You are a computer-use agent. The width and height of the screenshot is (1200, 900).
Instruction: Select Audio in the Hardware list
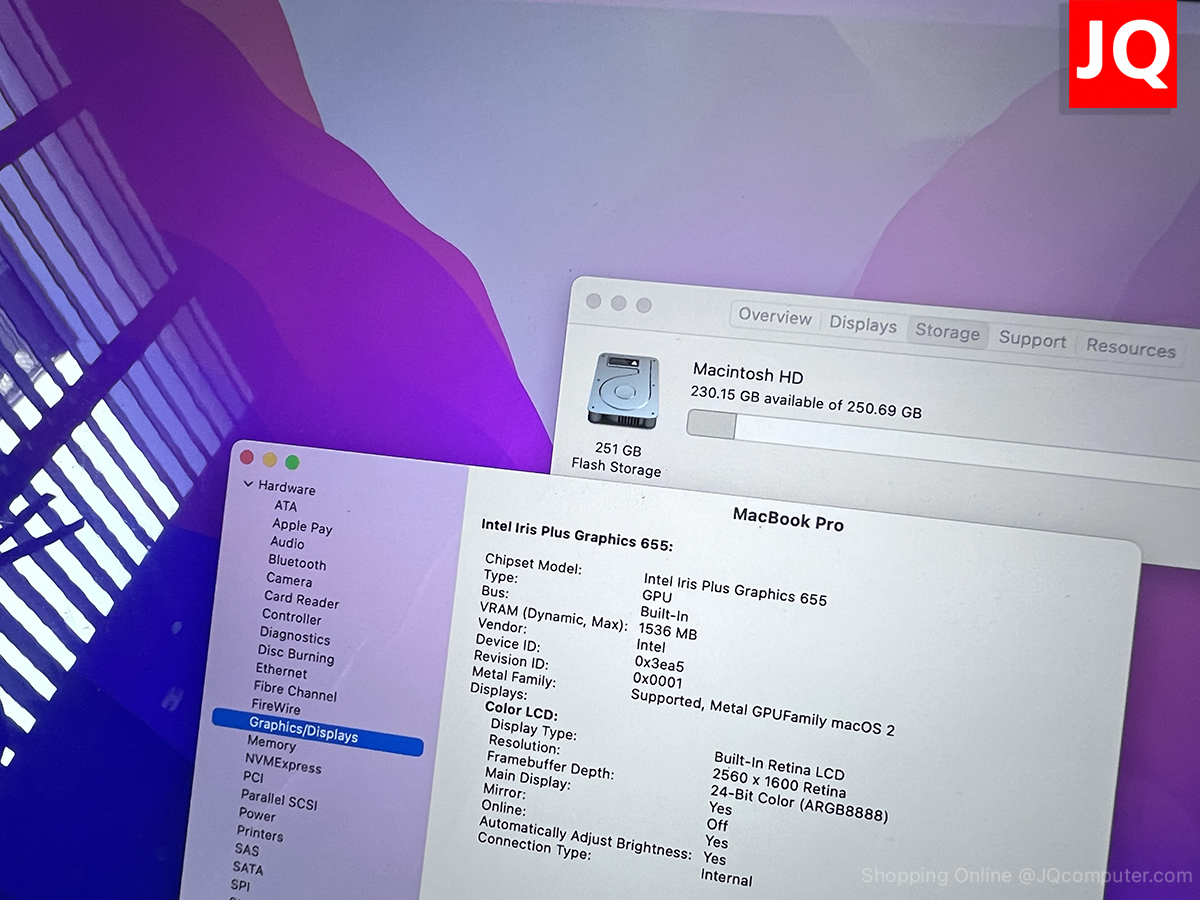[287, 543]
